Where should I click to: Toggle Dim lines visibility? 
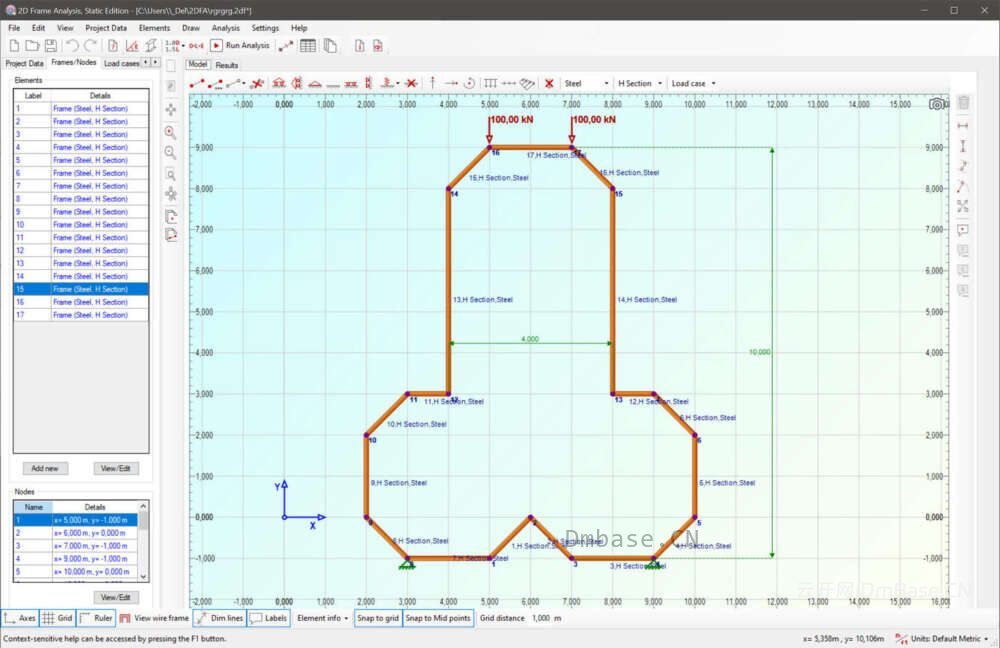pos(219,618)
